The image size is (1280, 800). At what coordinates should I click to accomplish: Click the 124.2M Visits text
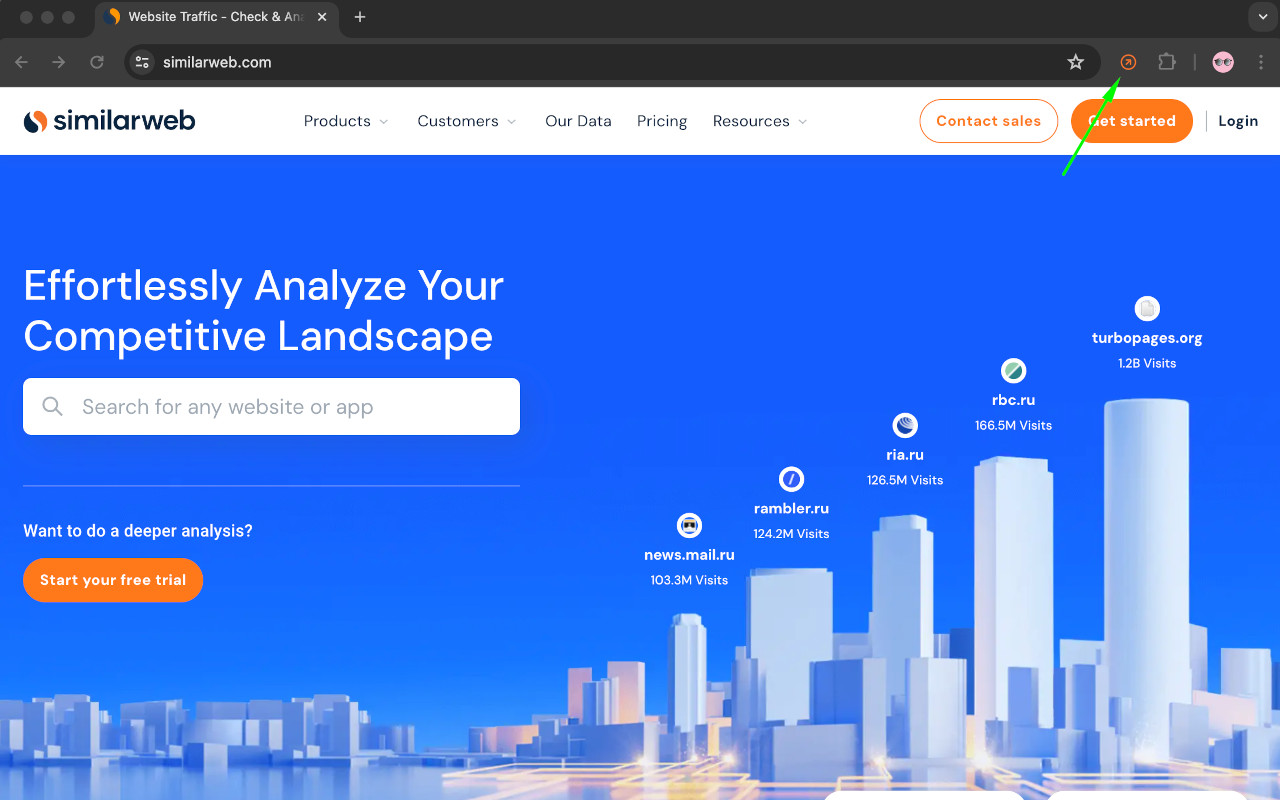coord(791,533)
